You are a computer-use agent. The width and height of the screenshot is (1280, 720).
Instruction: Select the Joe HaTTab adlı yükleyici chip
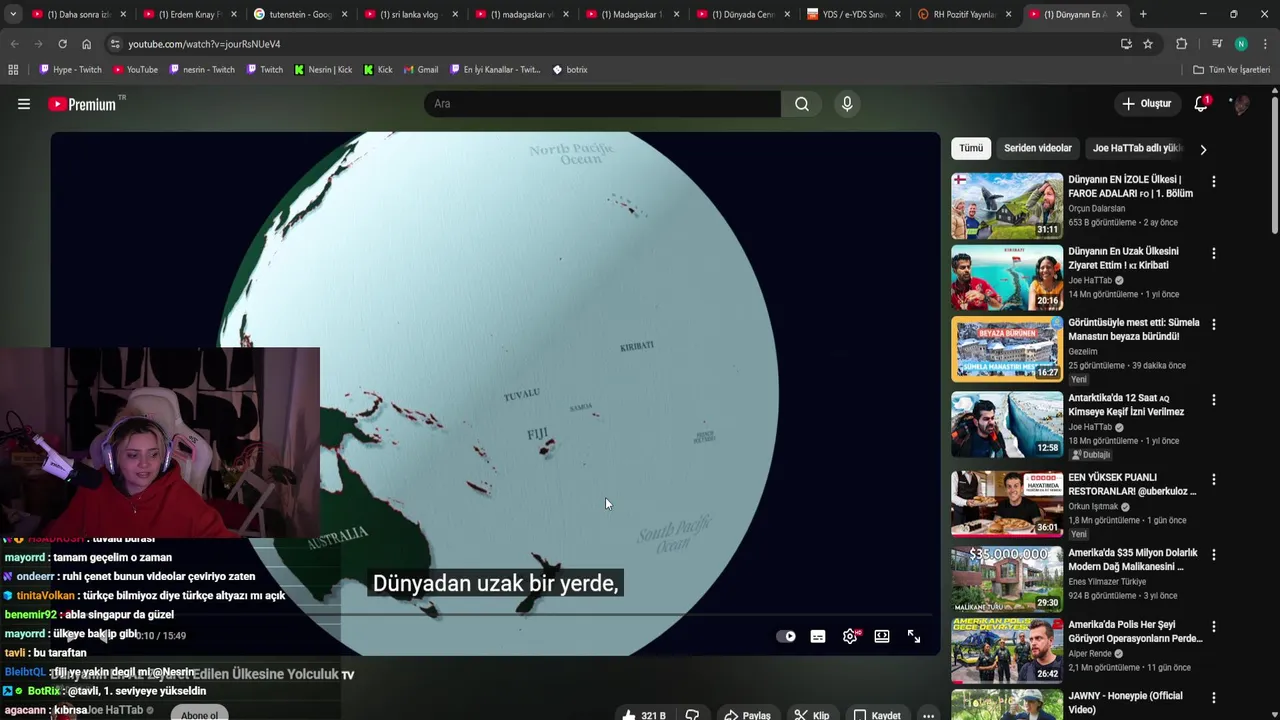1137,148
